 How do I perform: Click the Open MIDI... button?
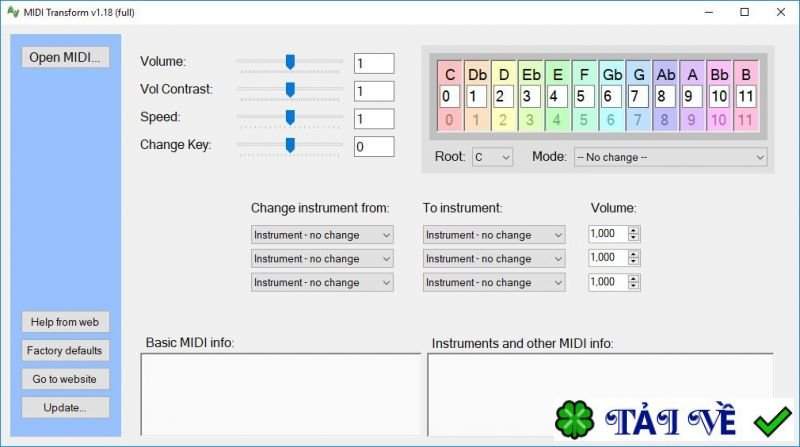click(x=65, y=57)
